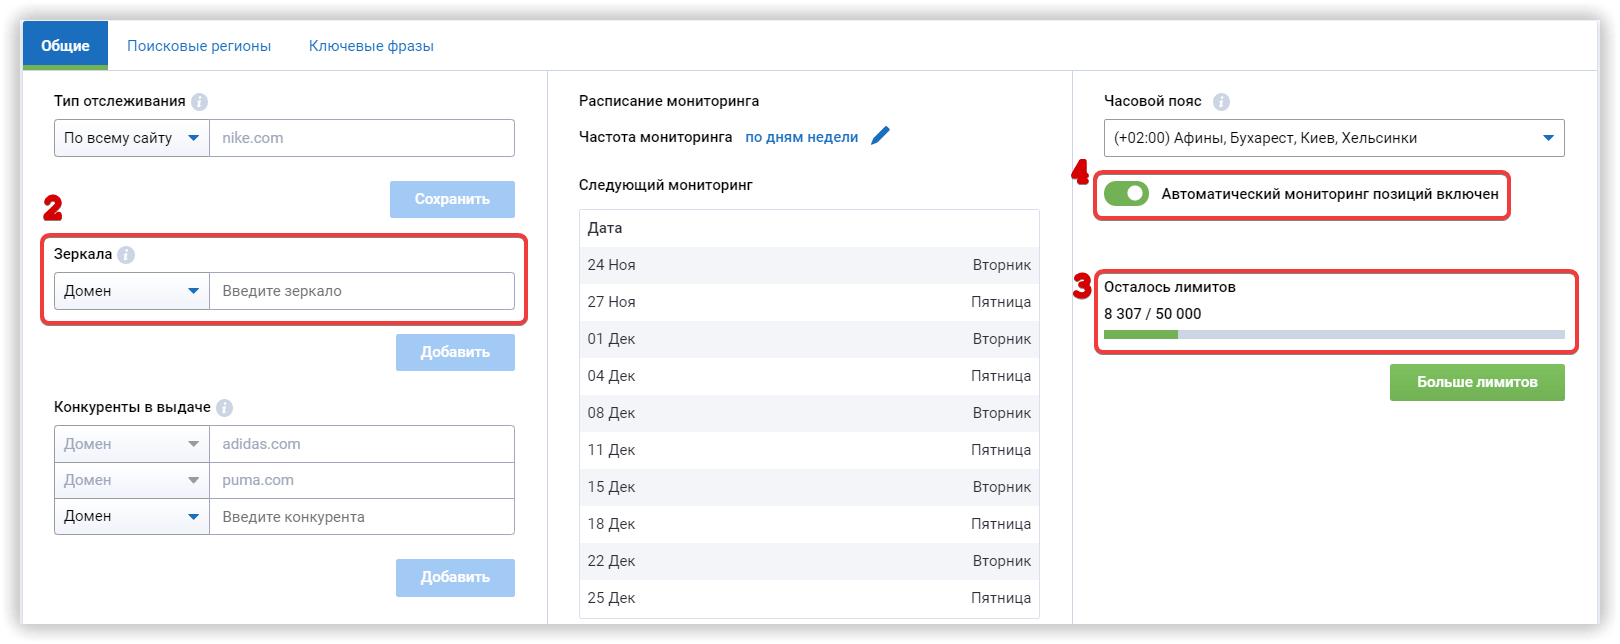Viewport: 1620px width, 644px height.
Task: Expand Домен dropdown beside Введите конкурента
Action: click(x=132, y=516)
